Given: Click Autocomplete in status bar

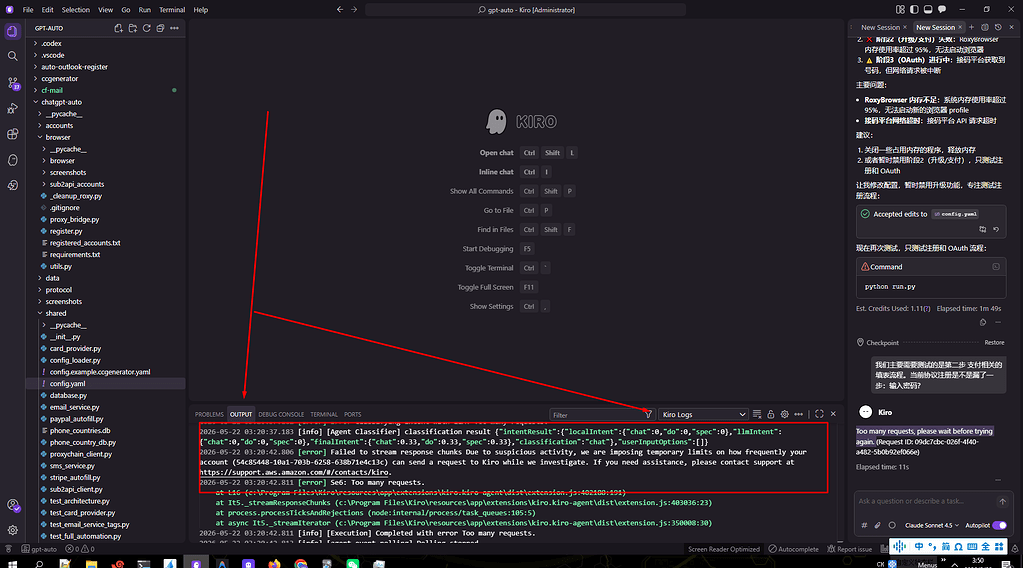Looking at the screenshot, I should 793,549.
